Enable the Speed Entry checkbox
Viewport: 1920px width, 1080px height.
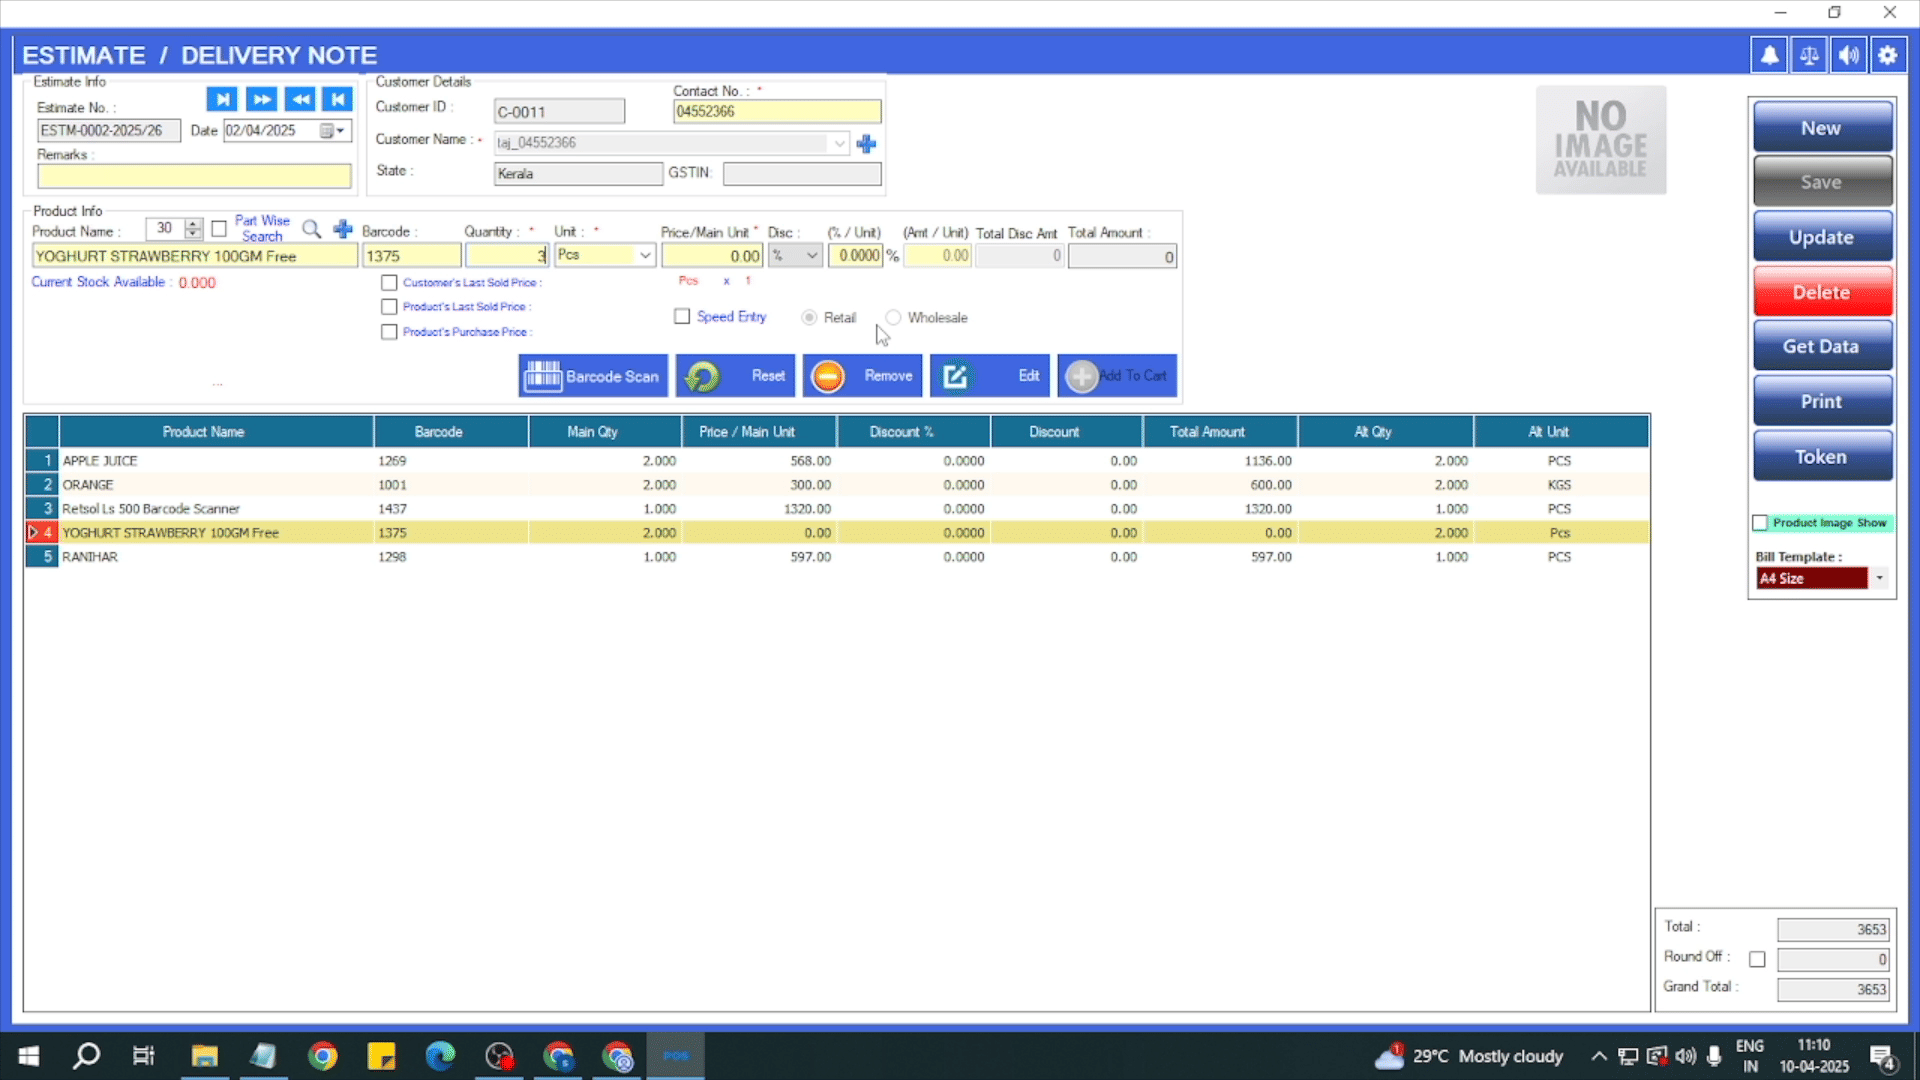[682, 317]
